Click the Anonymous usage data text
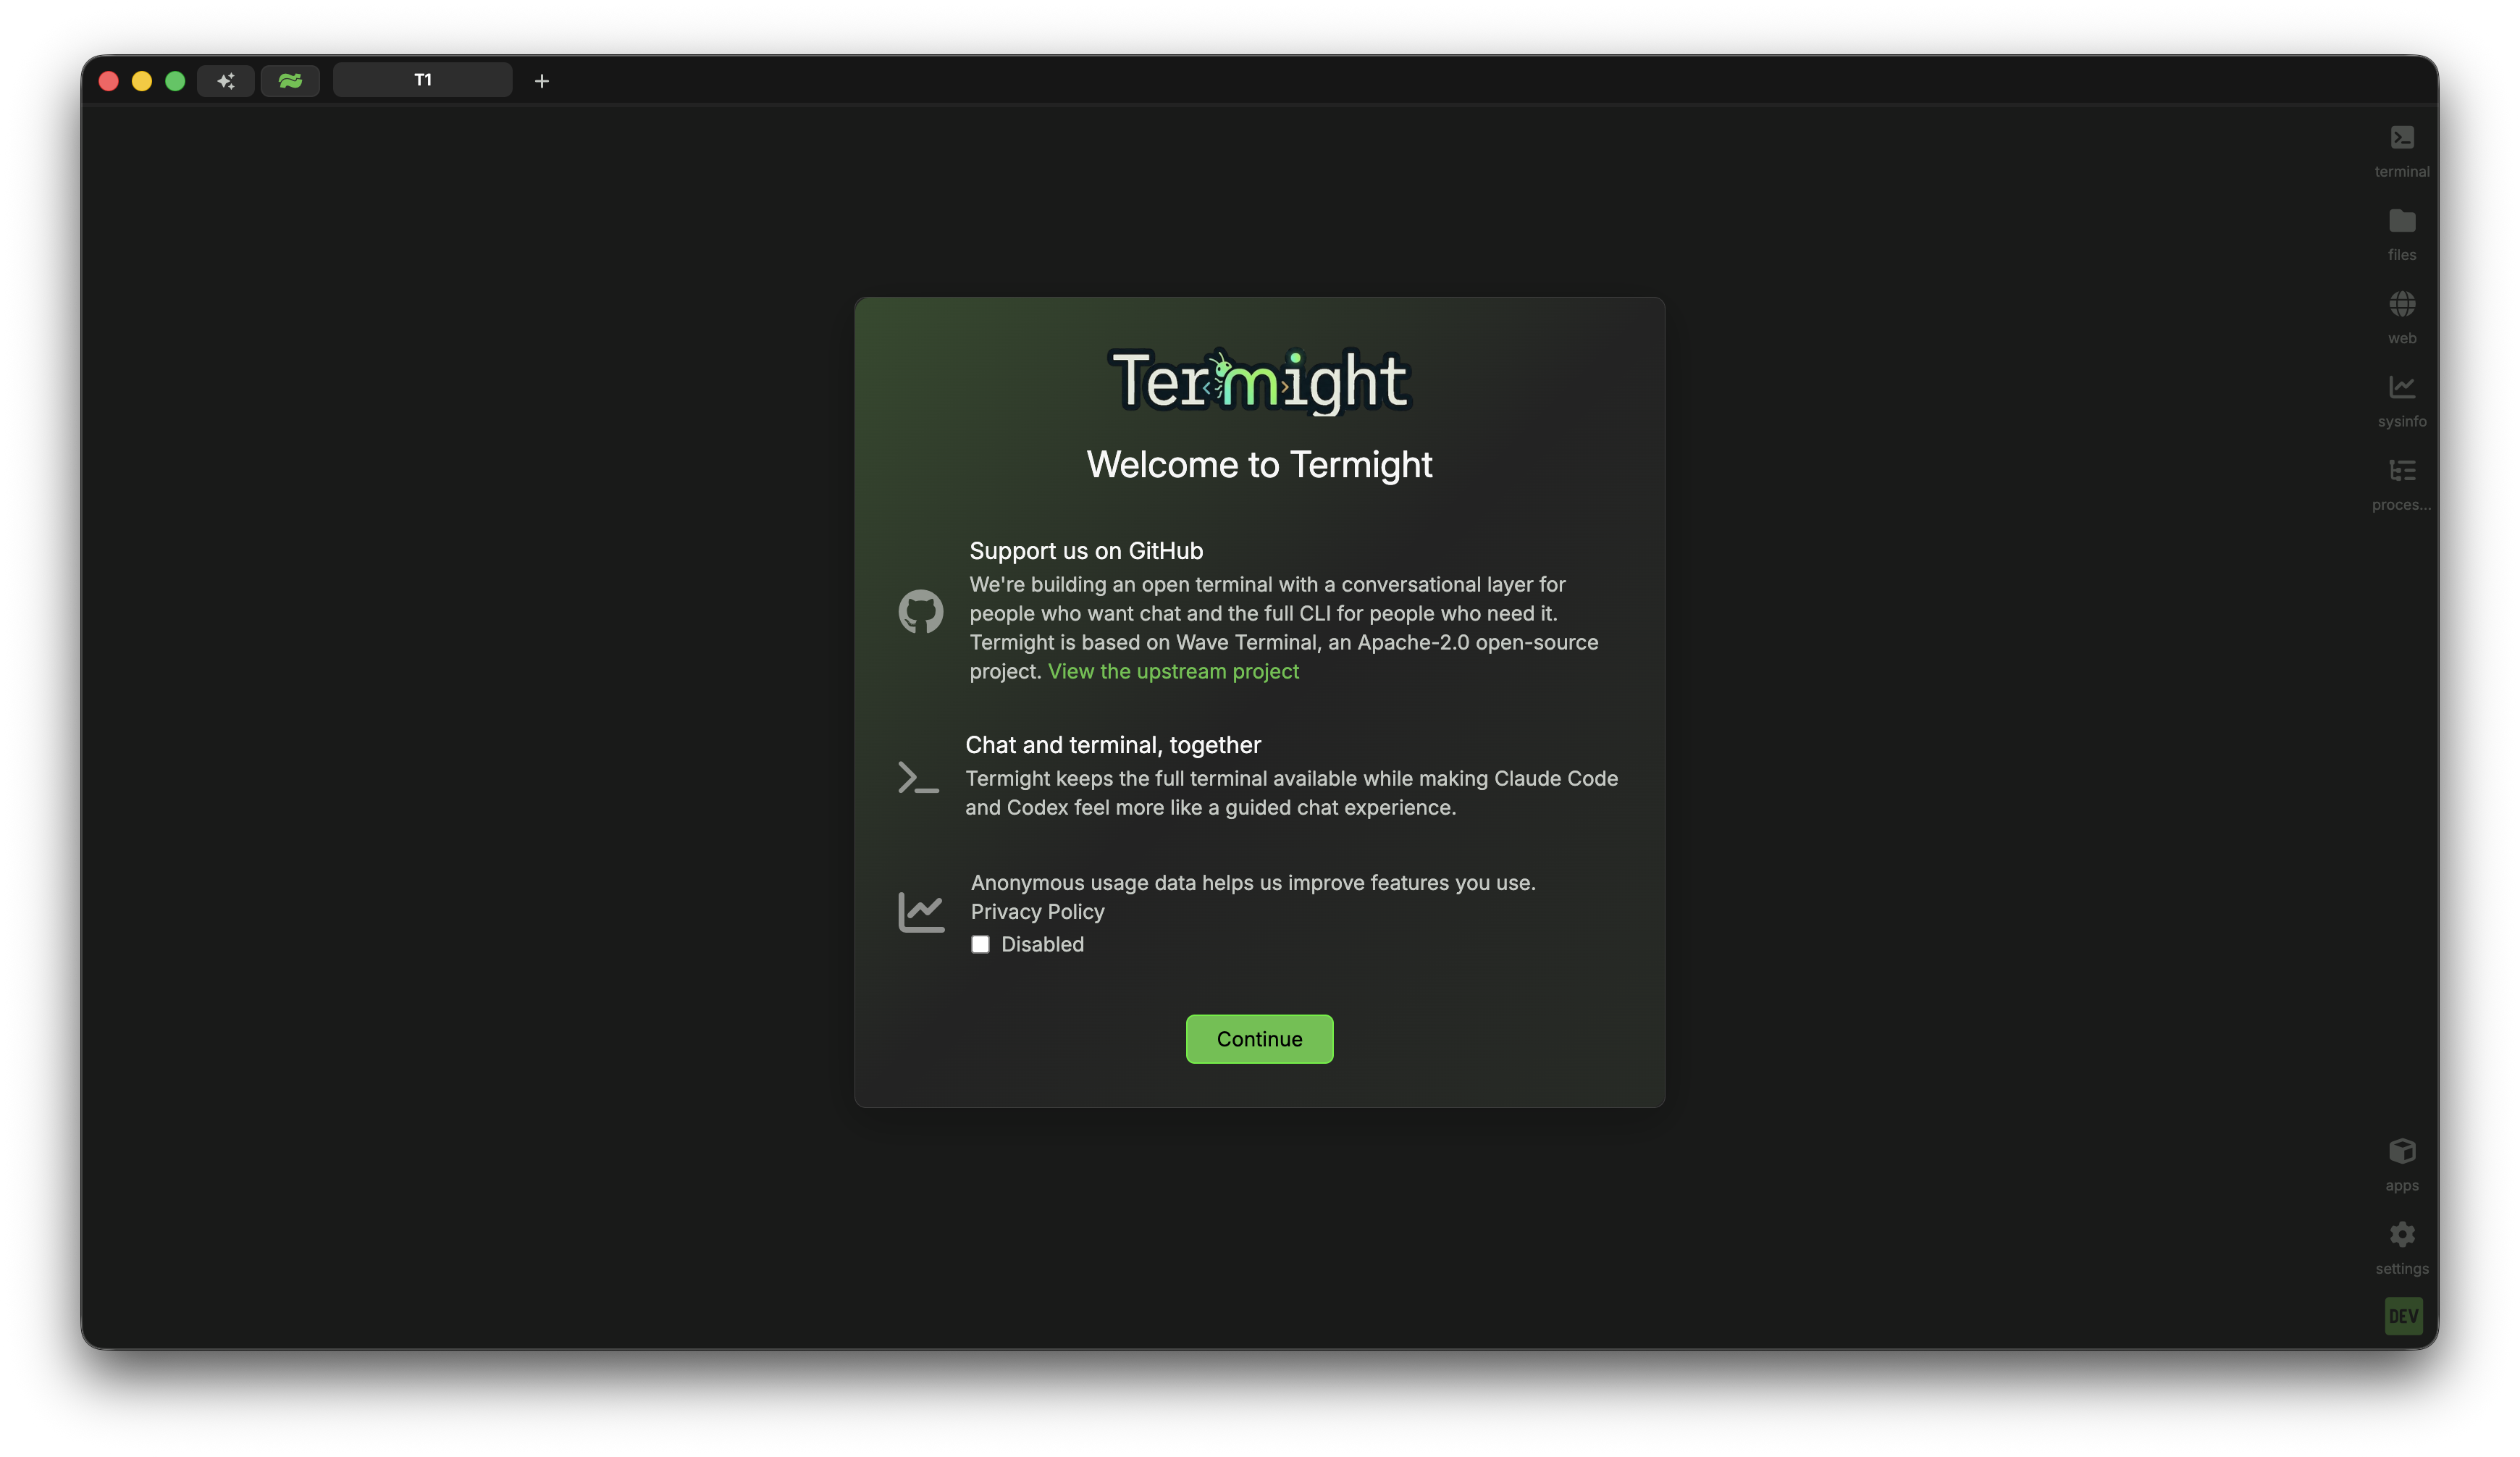 pyautogui.click(x=1253, y=883)
